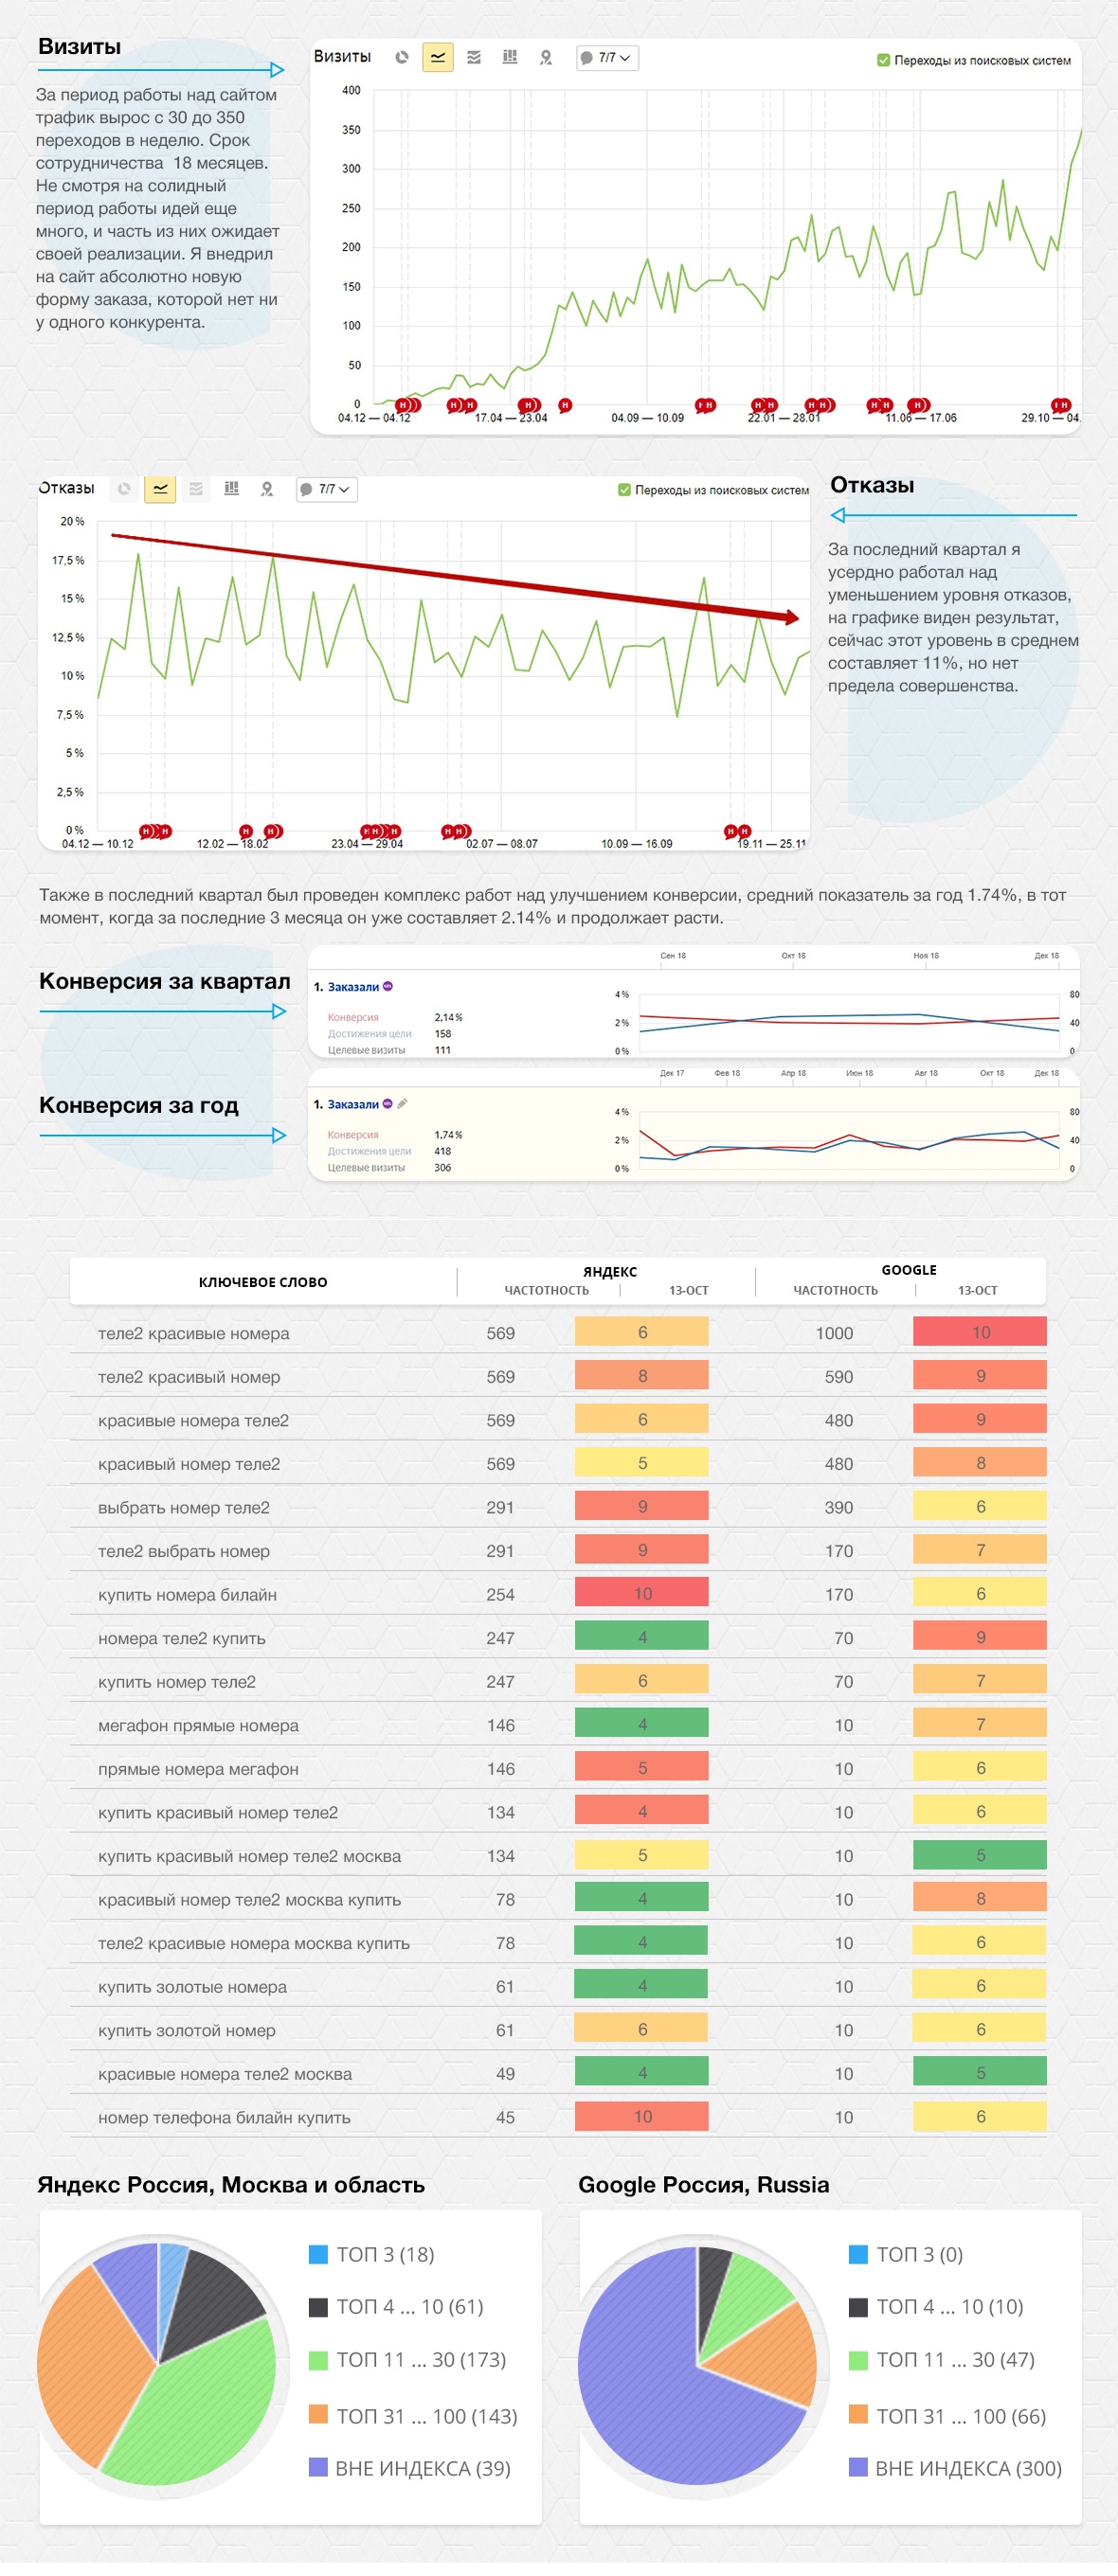Uncheck Переходы из поисковых систем on Визиты

(883, 60)
